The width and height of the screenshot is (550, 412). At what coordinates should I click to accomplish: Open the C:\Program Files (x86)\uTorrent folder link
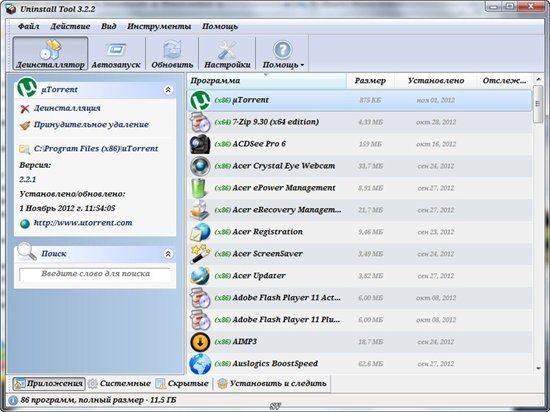coord(96,149)
